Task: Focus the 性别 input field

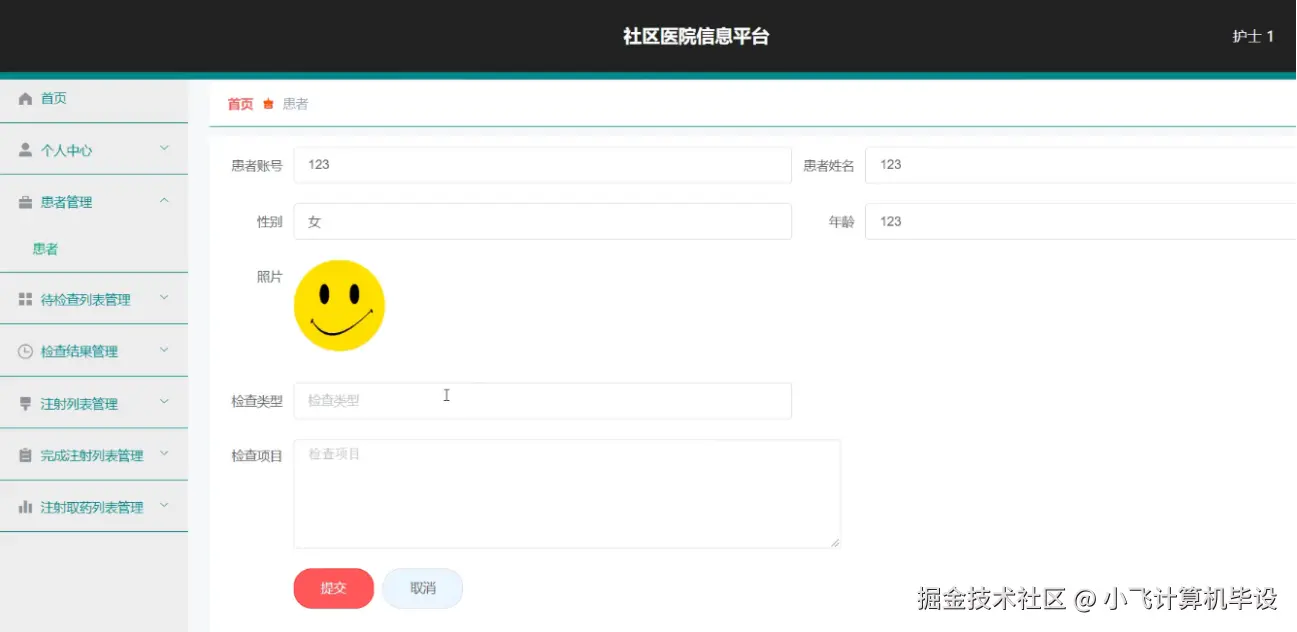Action: click(542, 222)
